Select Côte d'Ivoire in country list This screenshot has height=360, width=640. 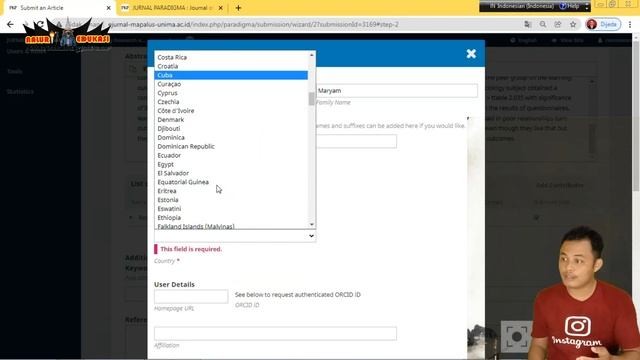[231, 111]
